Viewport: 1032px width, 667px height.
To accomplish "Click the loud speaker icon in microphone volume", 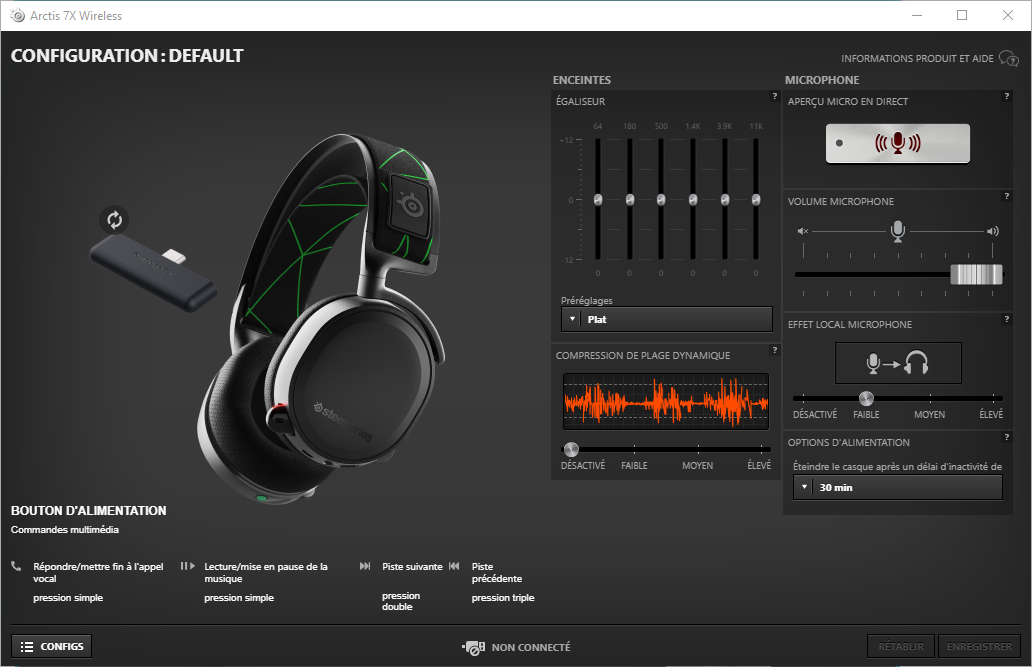I will coord(993,231).
